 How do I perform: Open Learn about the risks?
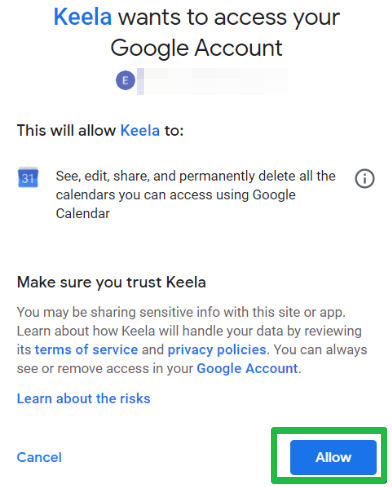click(84, 399)
